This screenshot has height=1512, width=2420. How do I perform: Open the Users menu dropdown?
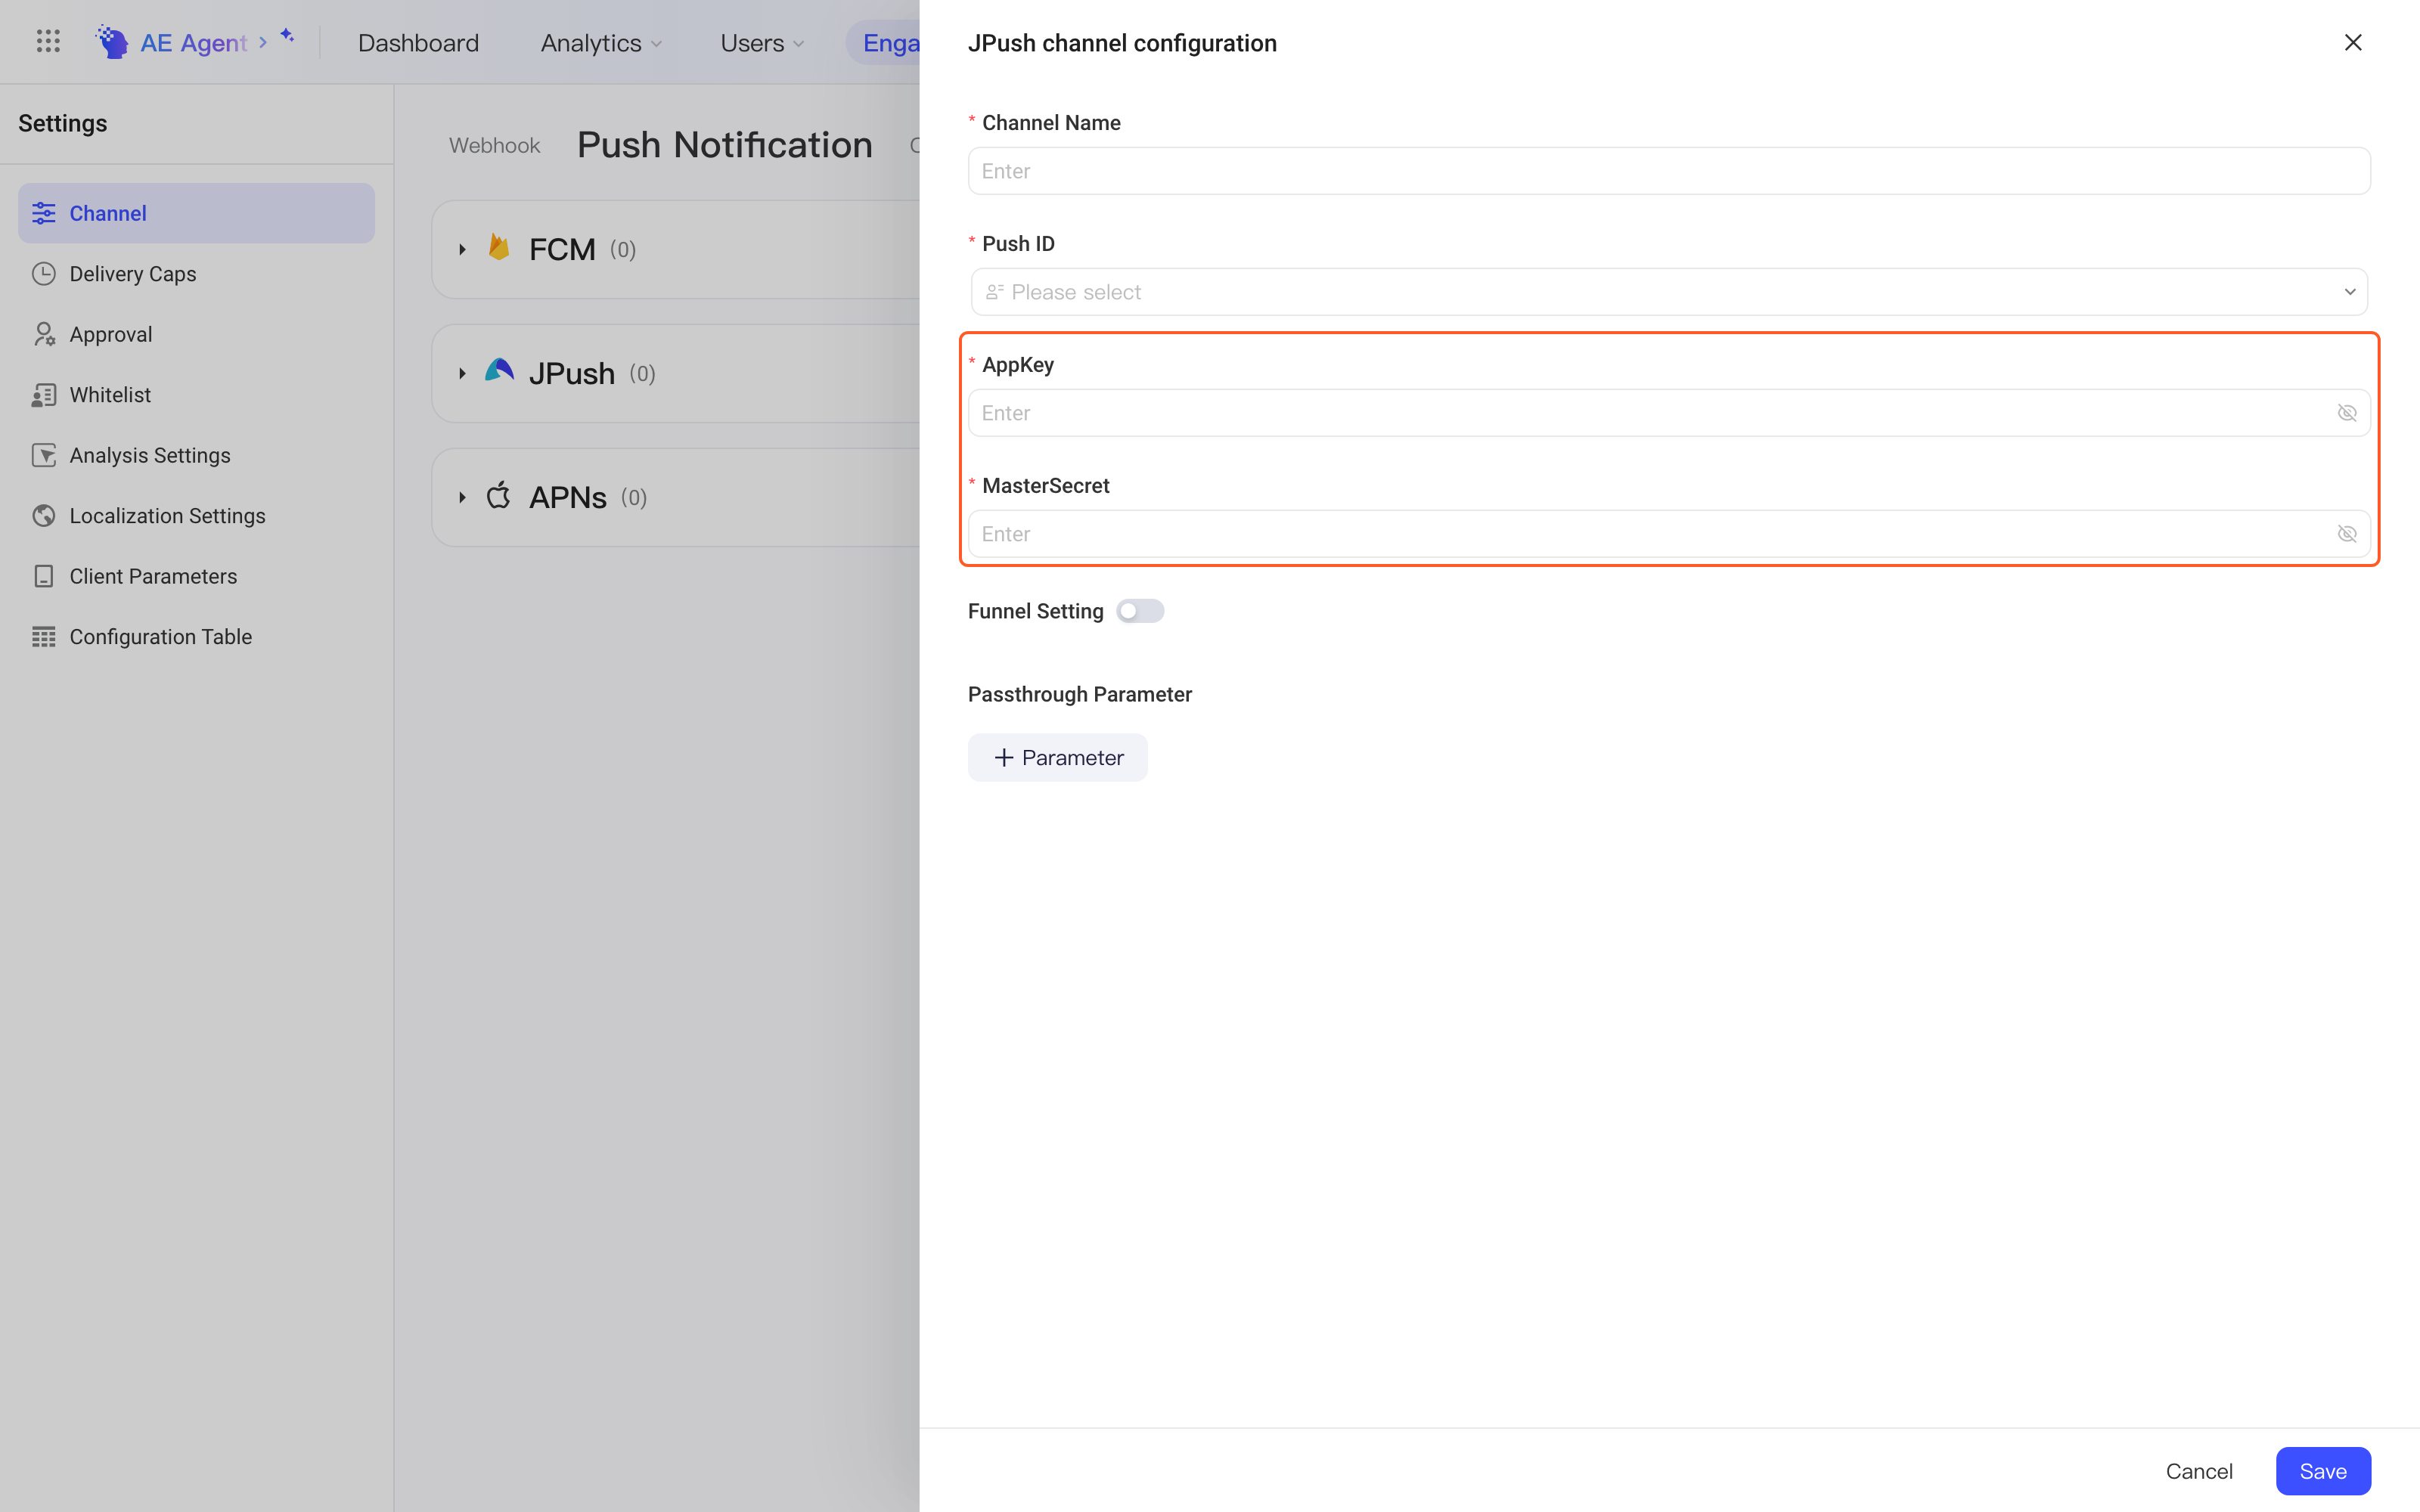[x=762, y=43]
